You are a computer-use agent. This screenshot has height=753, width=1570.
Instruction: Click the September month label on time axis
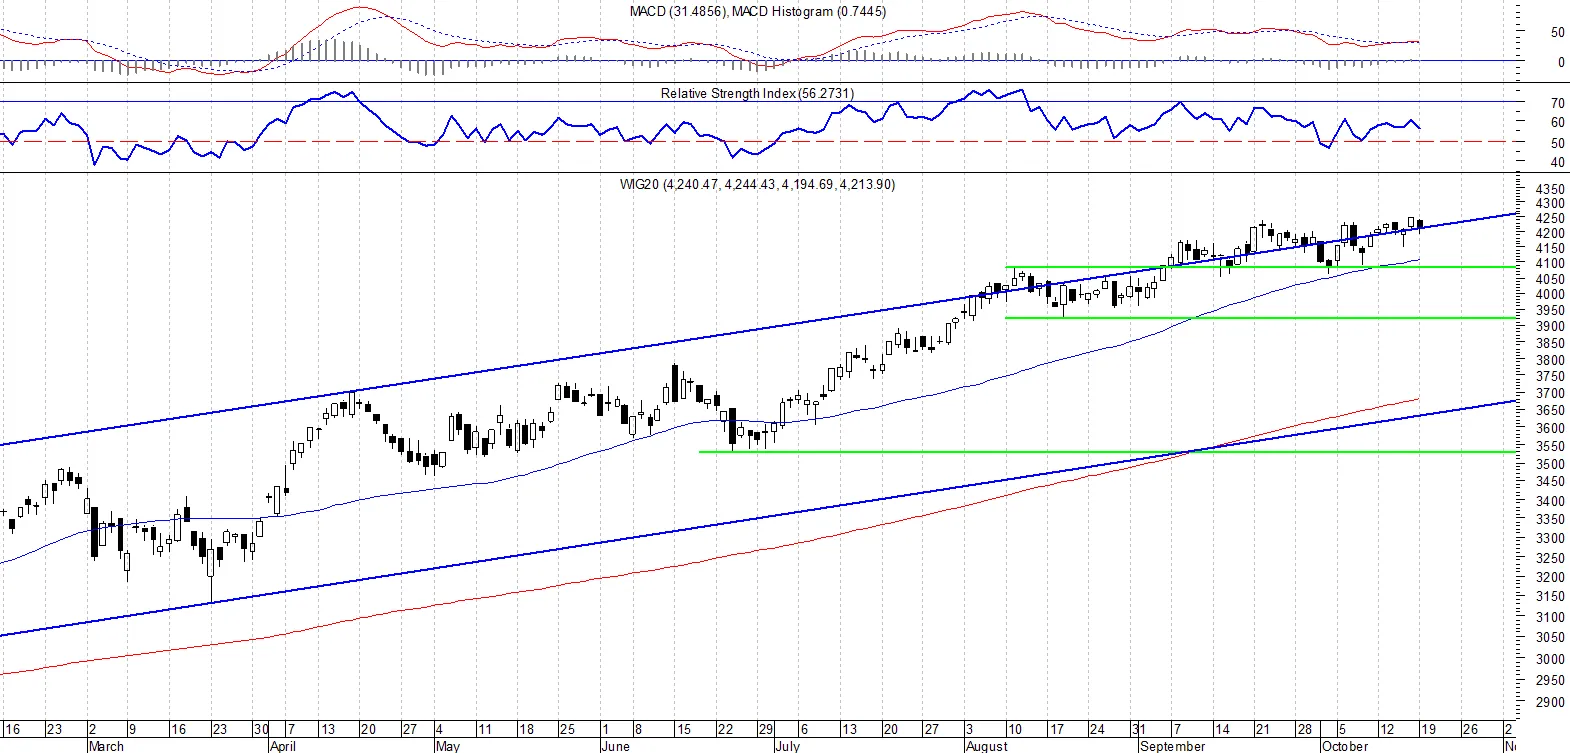point(1172,746)
